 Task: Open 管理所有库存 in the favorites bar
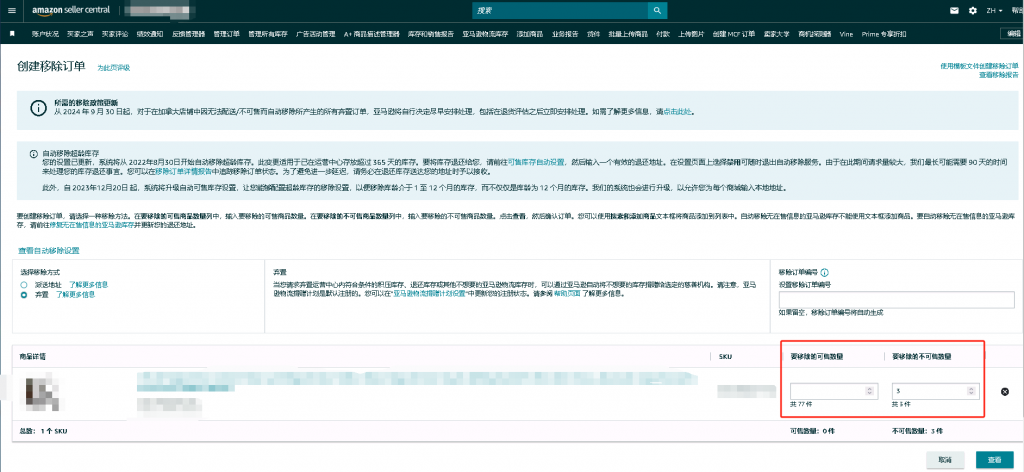pyautogui.click(x=268, y=34)
